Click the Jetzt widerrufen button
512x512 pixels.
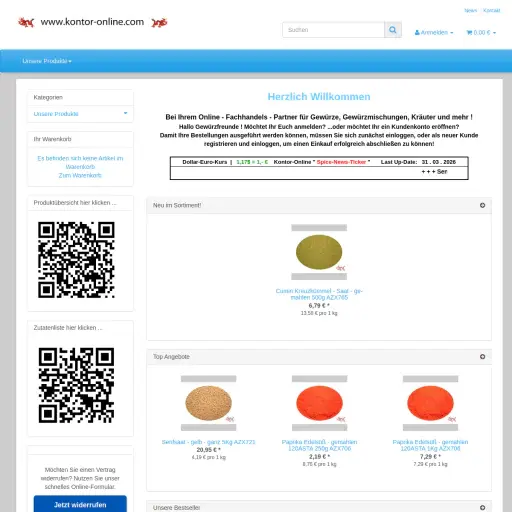[x=80, y=504]
